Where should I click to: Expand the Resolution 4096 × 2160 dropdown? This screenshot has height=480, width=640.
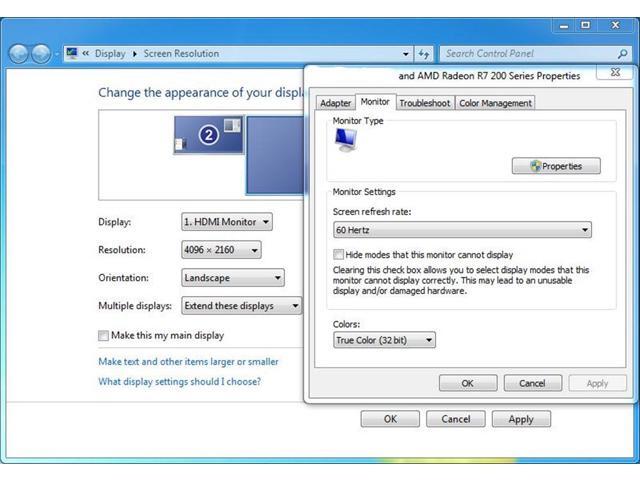pyautogui.click(x=221, y=250)
